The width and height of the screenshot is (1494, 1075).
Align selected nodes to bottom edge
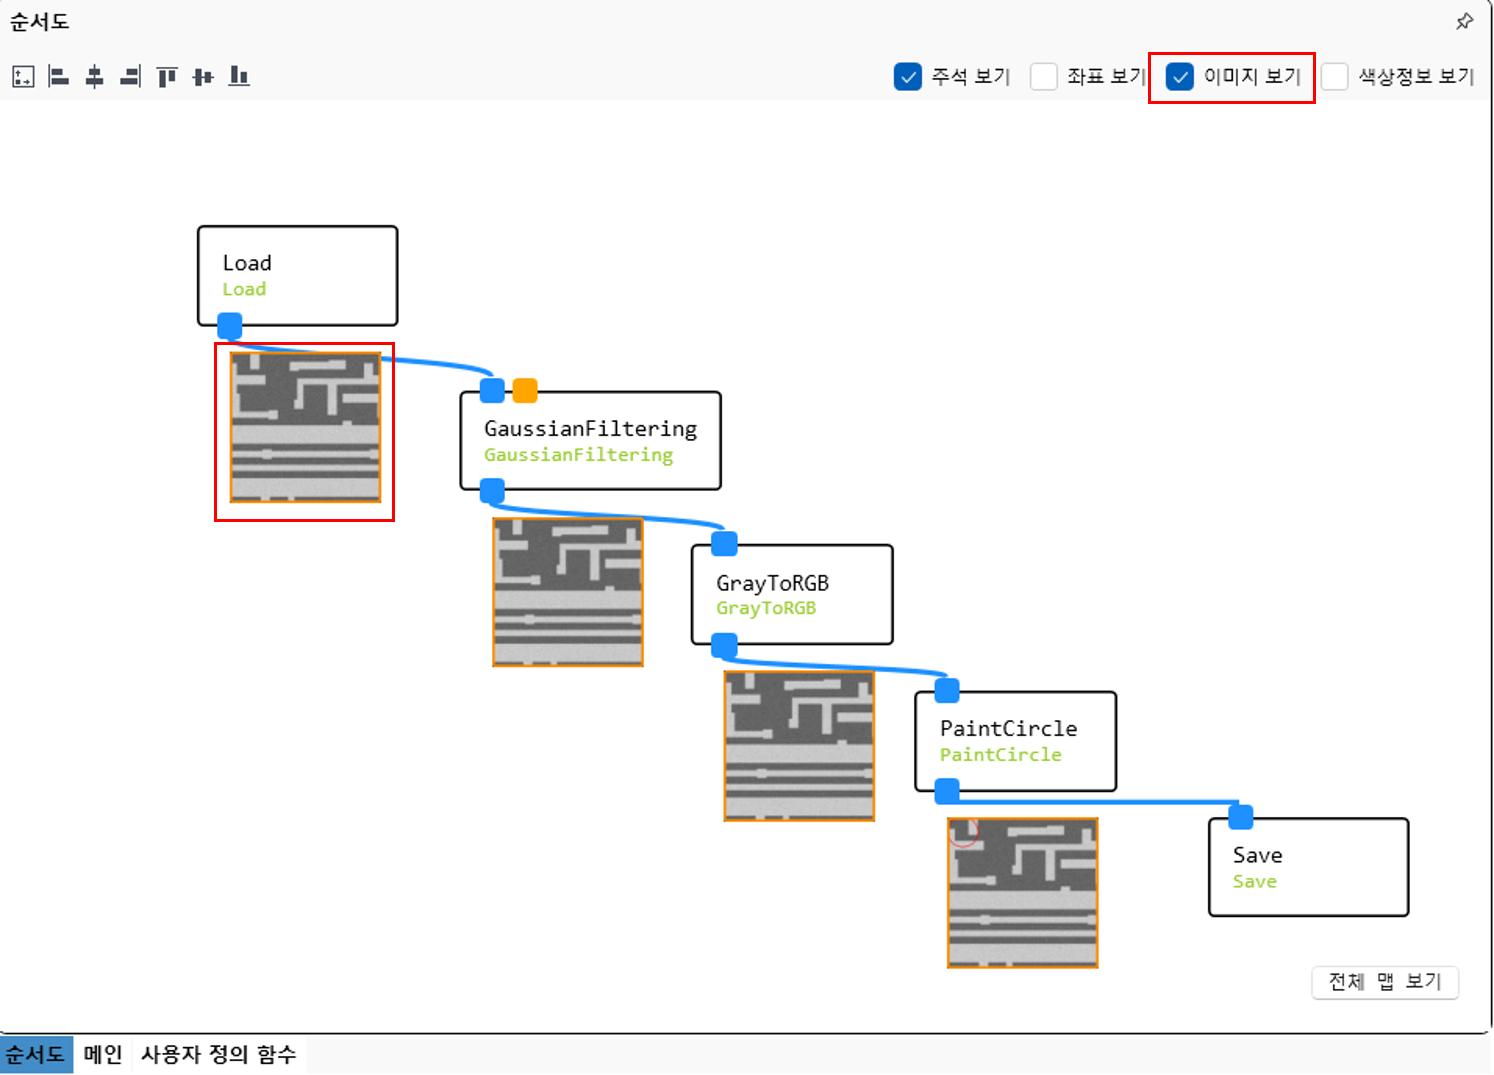239,77
